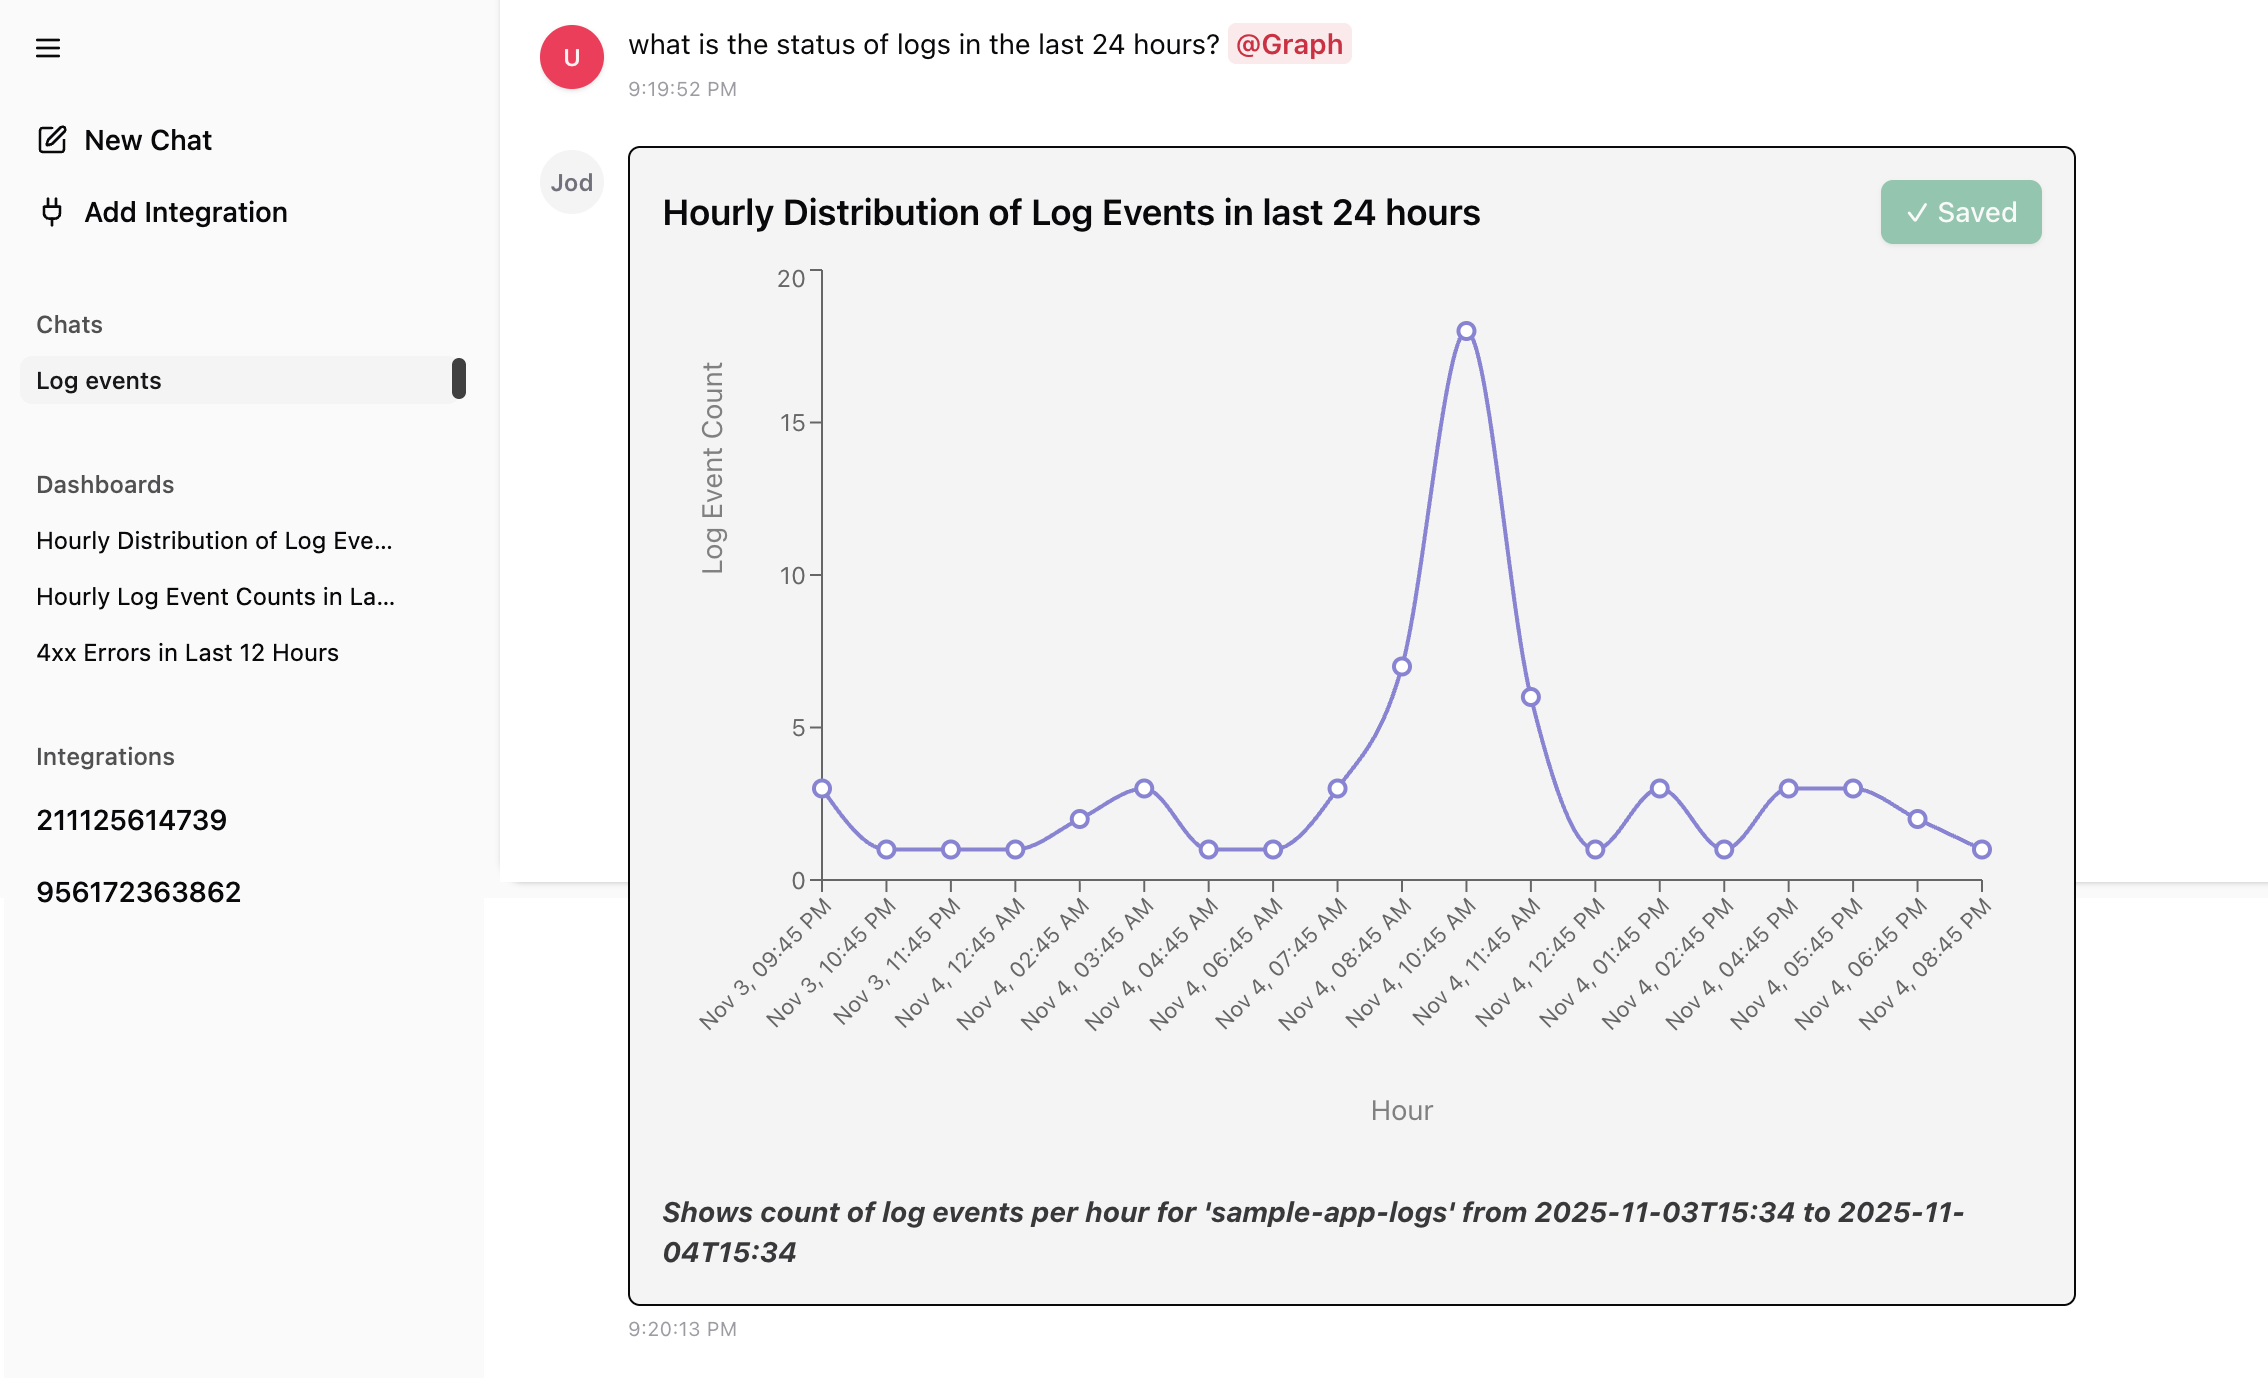The image size is (2268, 1378).
Task: Click the dark handle on Log events chat
Action: [x=459, y=379]
